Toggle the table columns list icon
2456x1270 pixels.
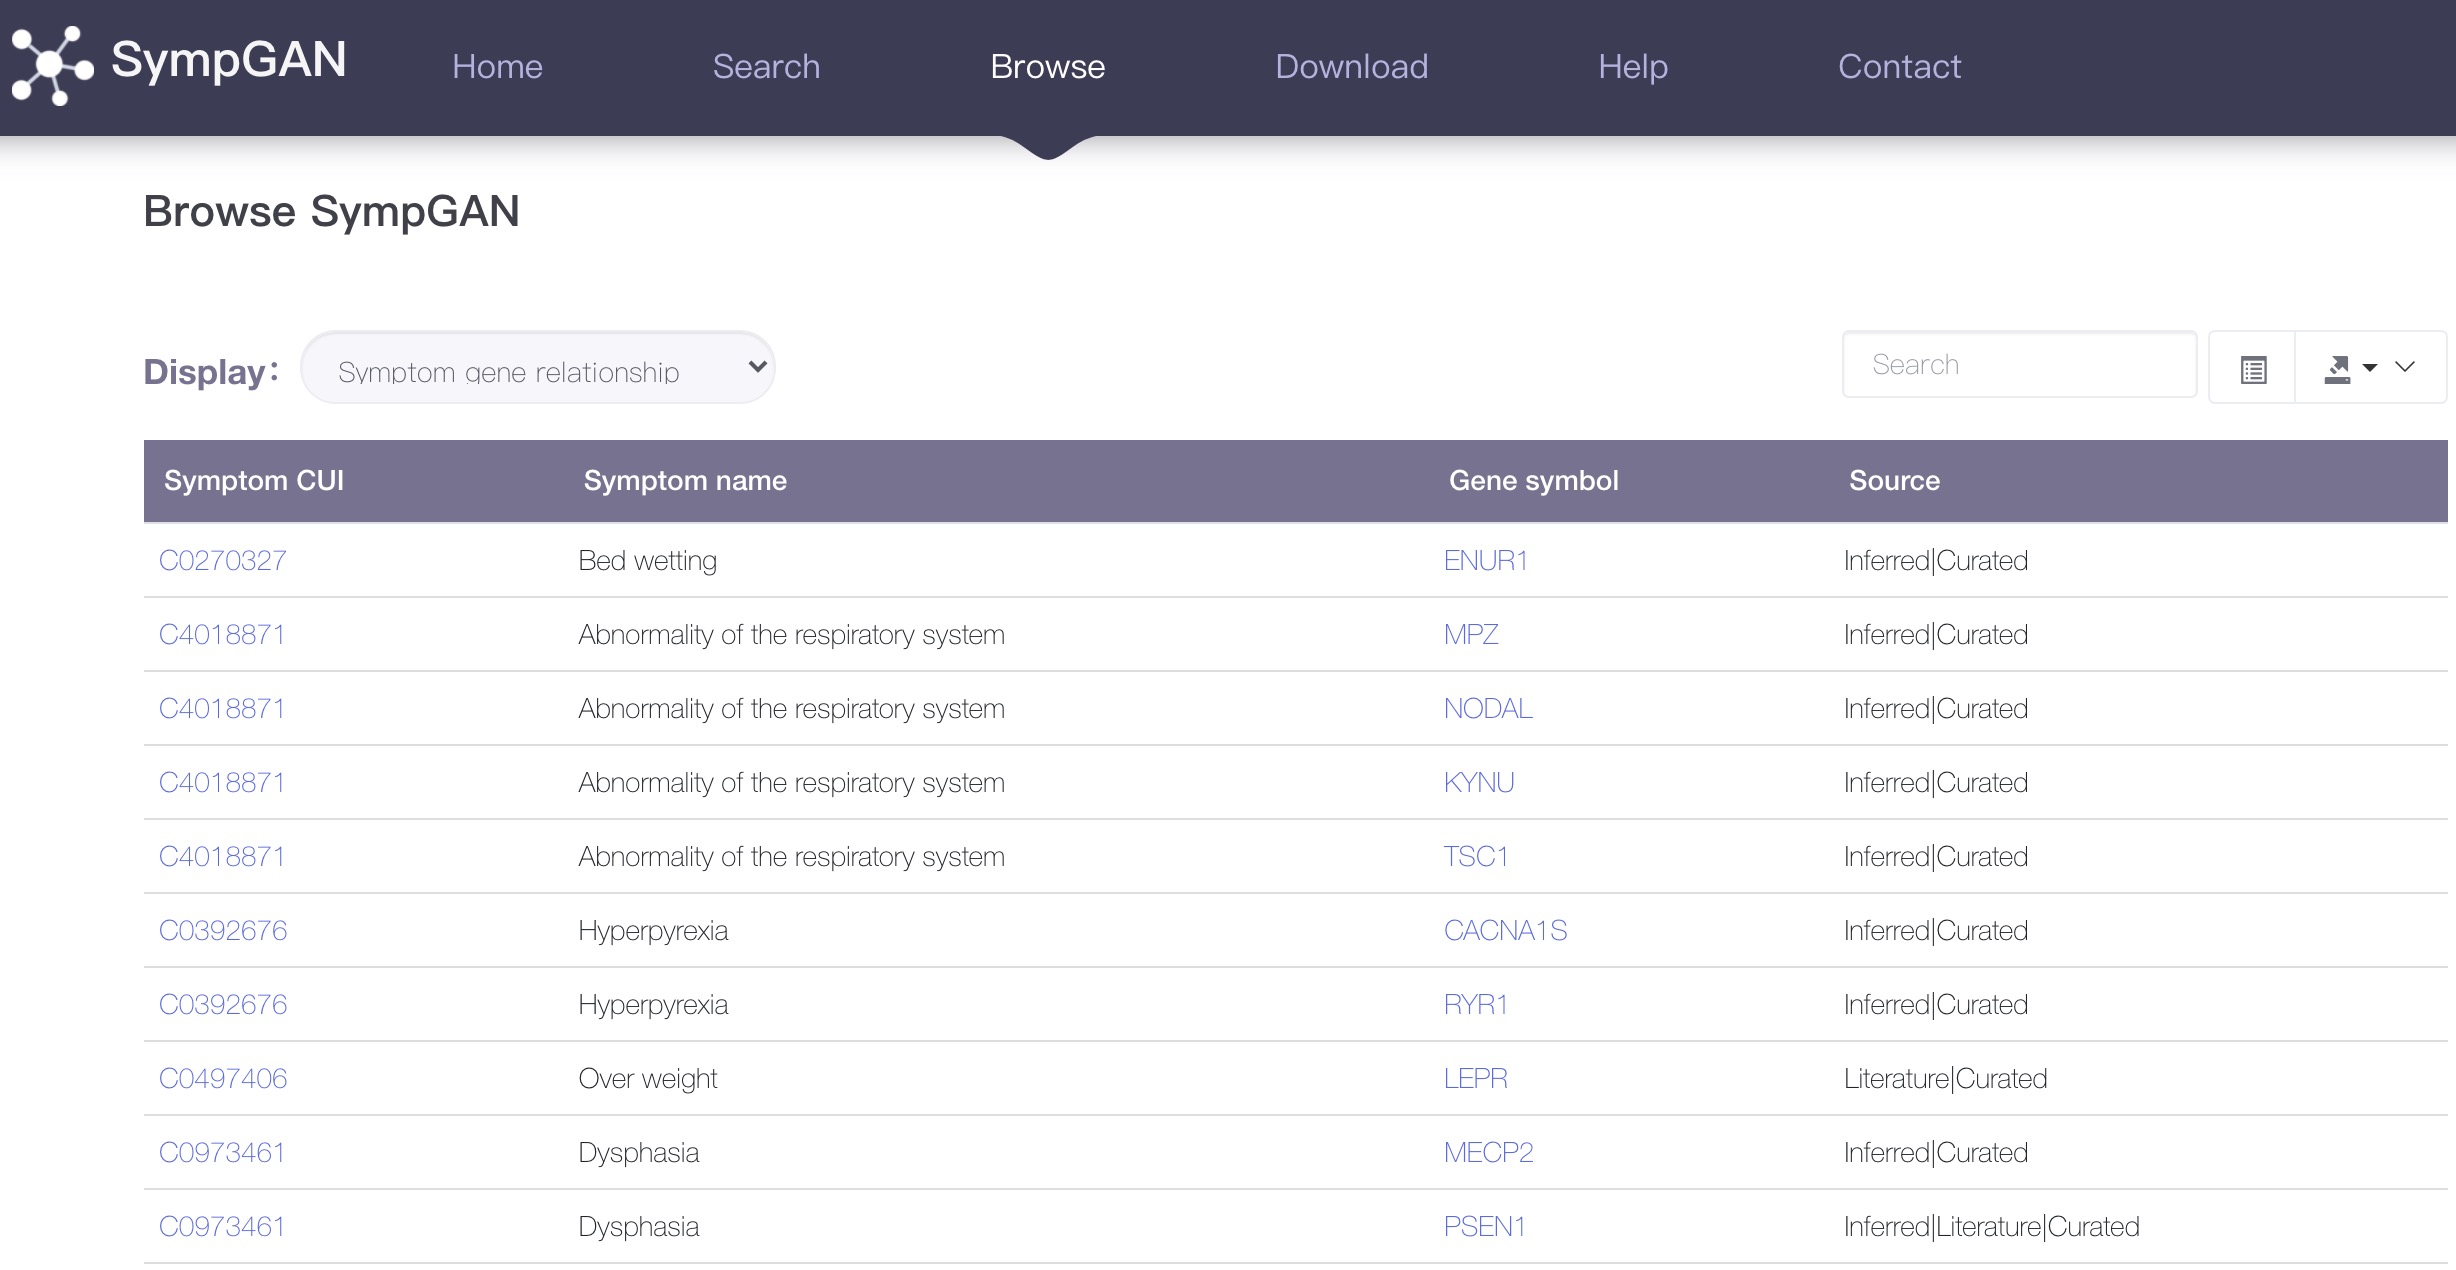[2253, 369]
